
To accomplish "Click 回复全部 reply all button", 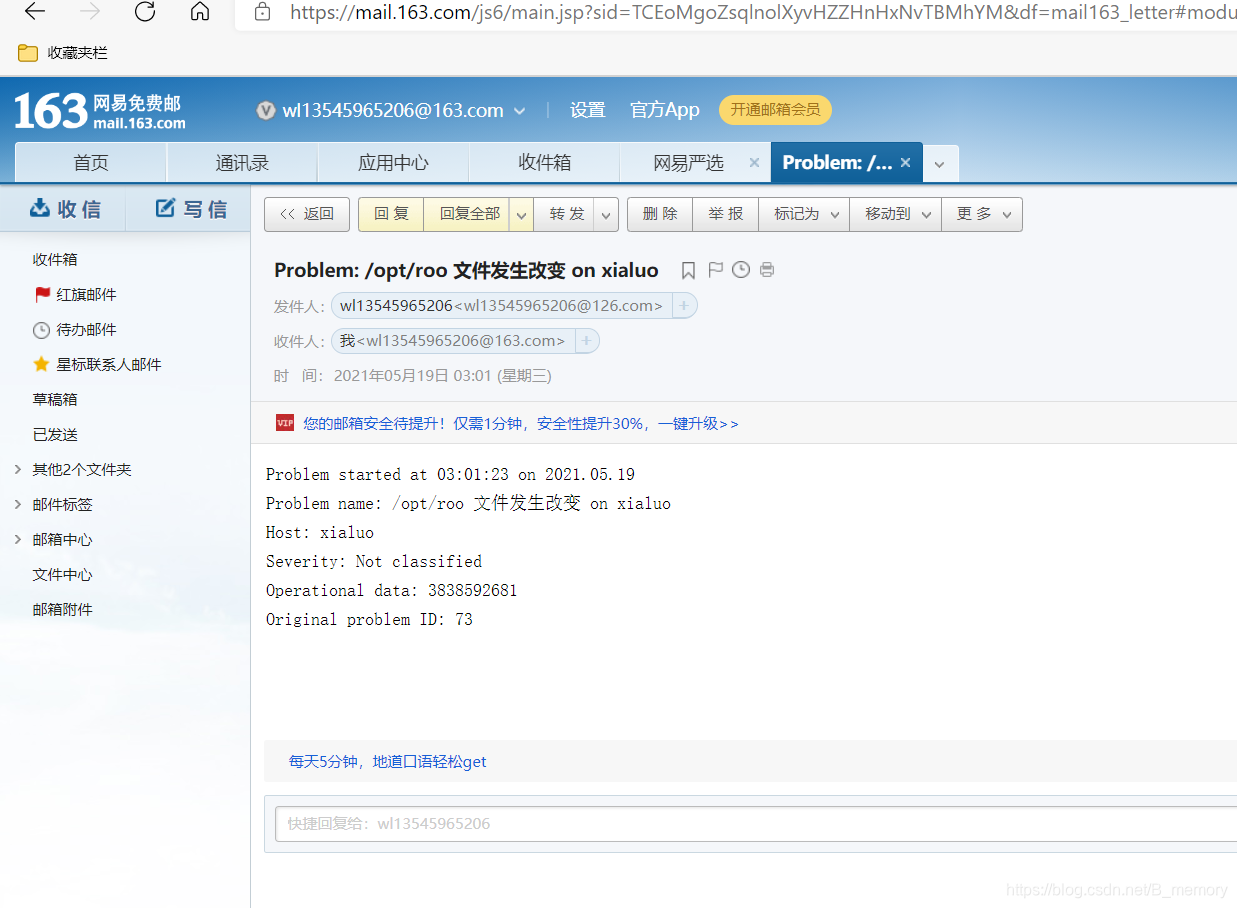I will pos(469,214).
